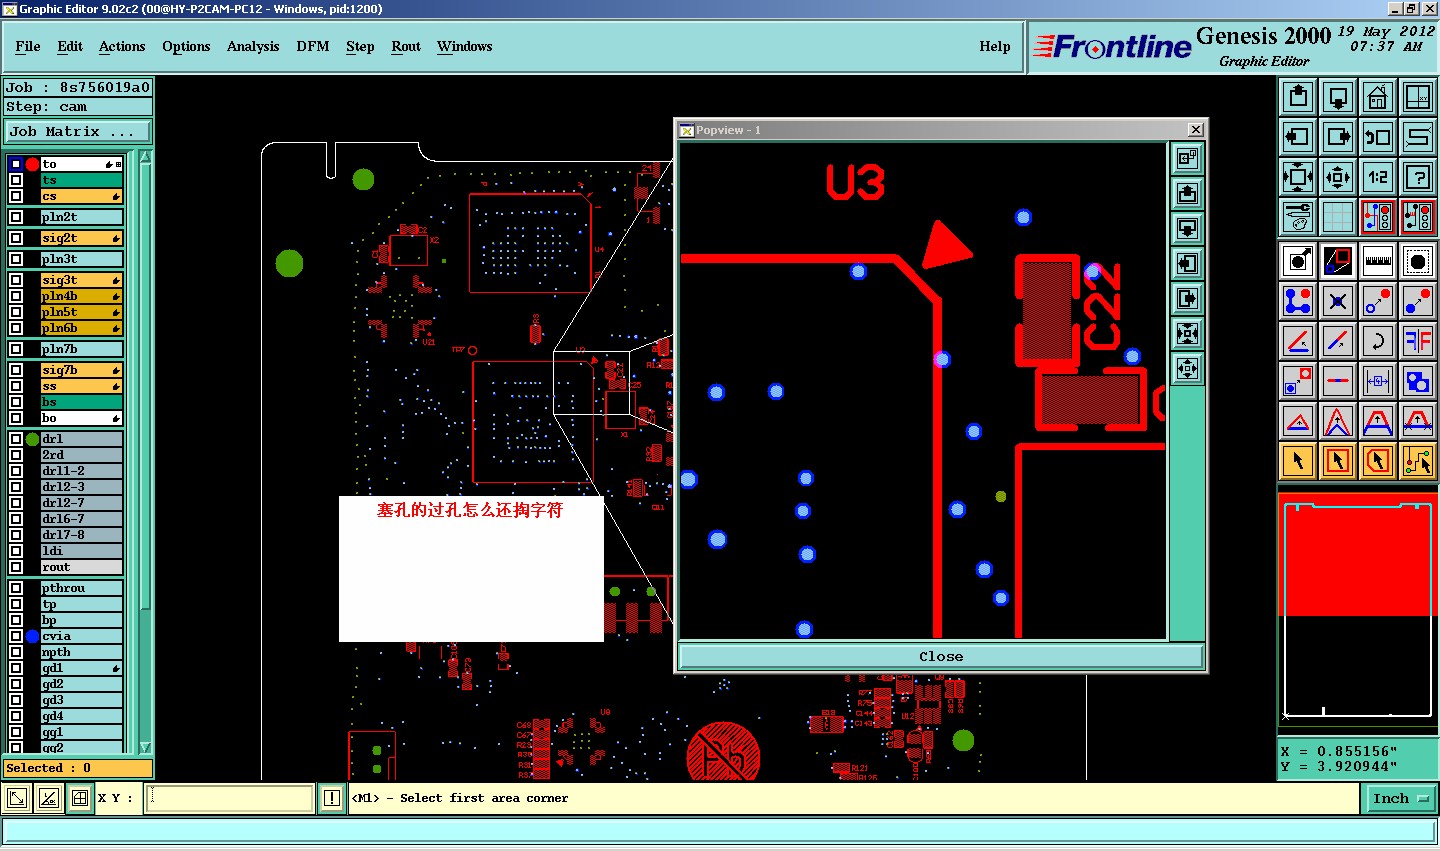Select the drl2-7 layer row
1440x851 pixels.
[x=81, y=503]
